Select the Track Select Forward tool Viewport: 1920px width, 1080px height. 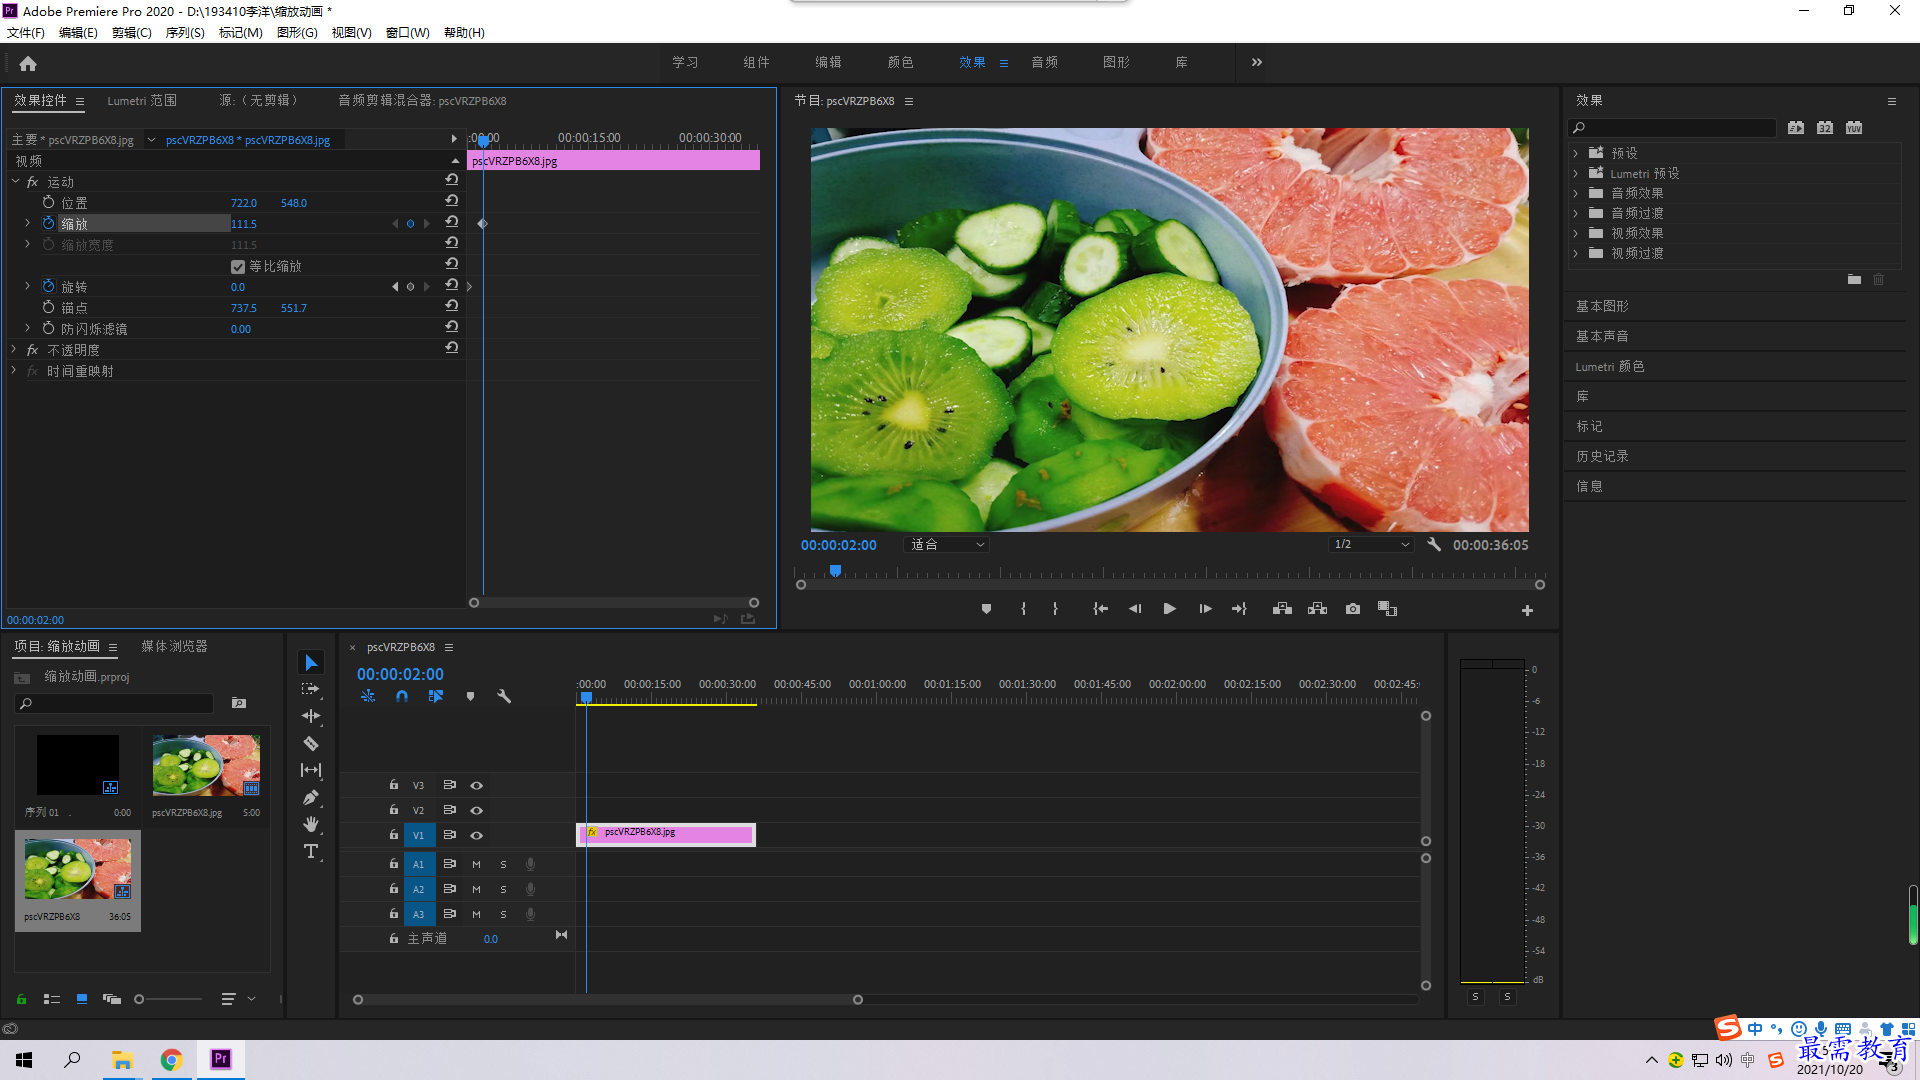tap(311, 689)
